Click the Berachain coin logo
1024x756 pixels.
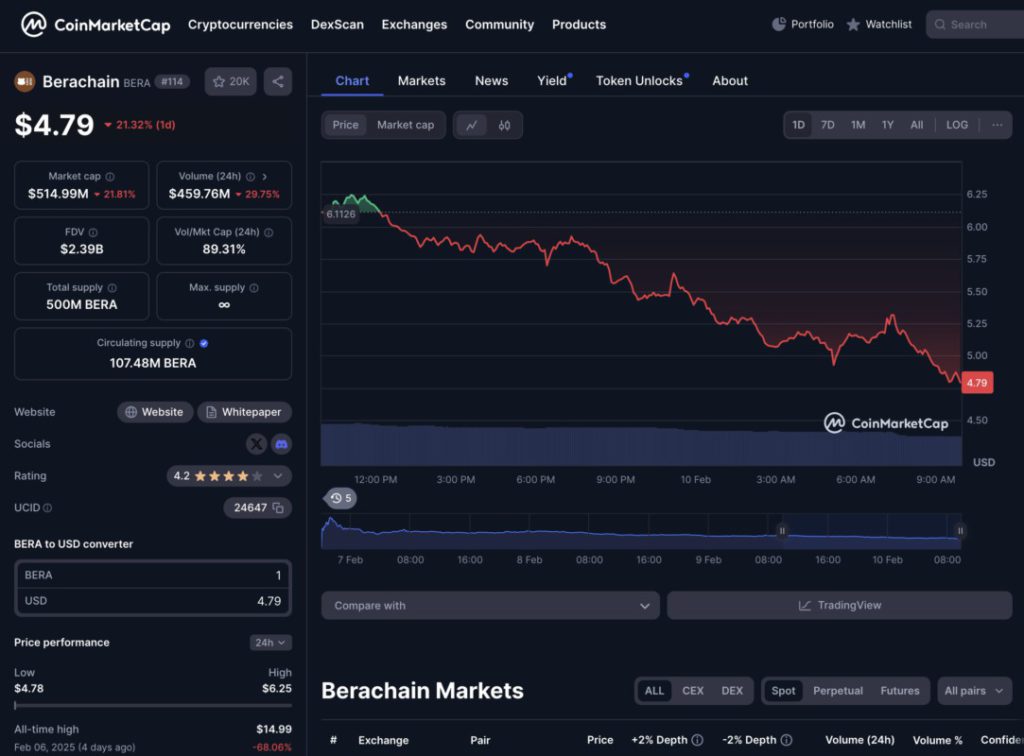(x=25, y=82)
